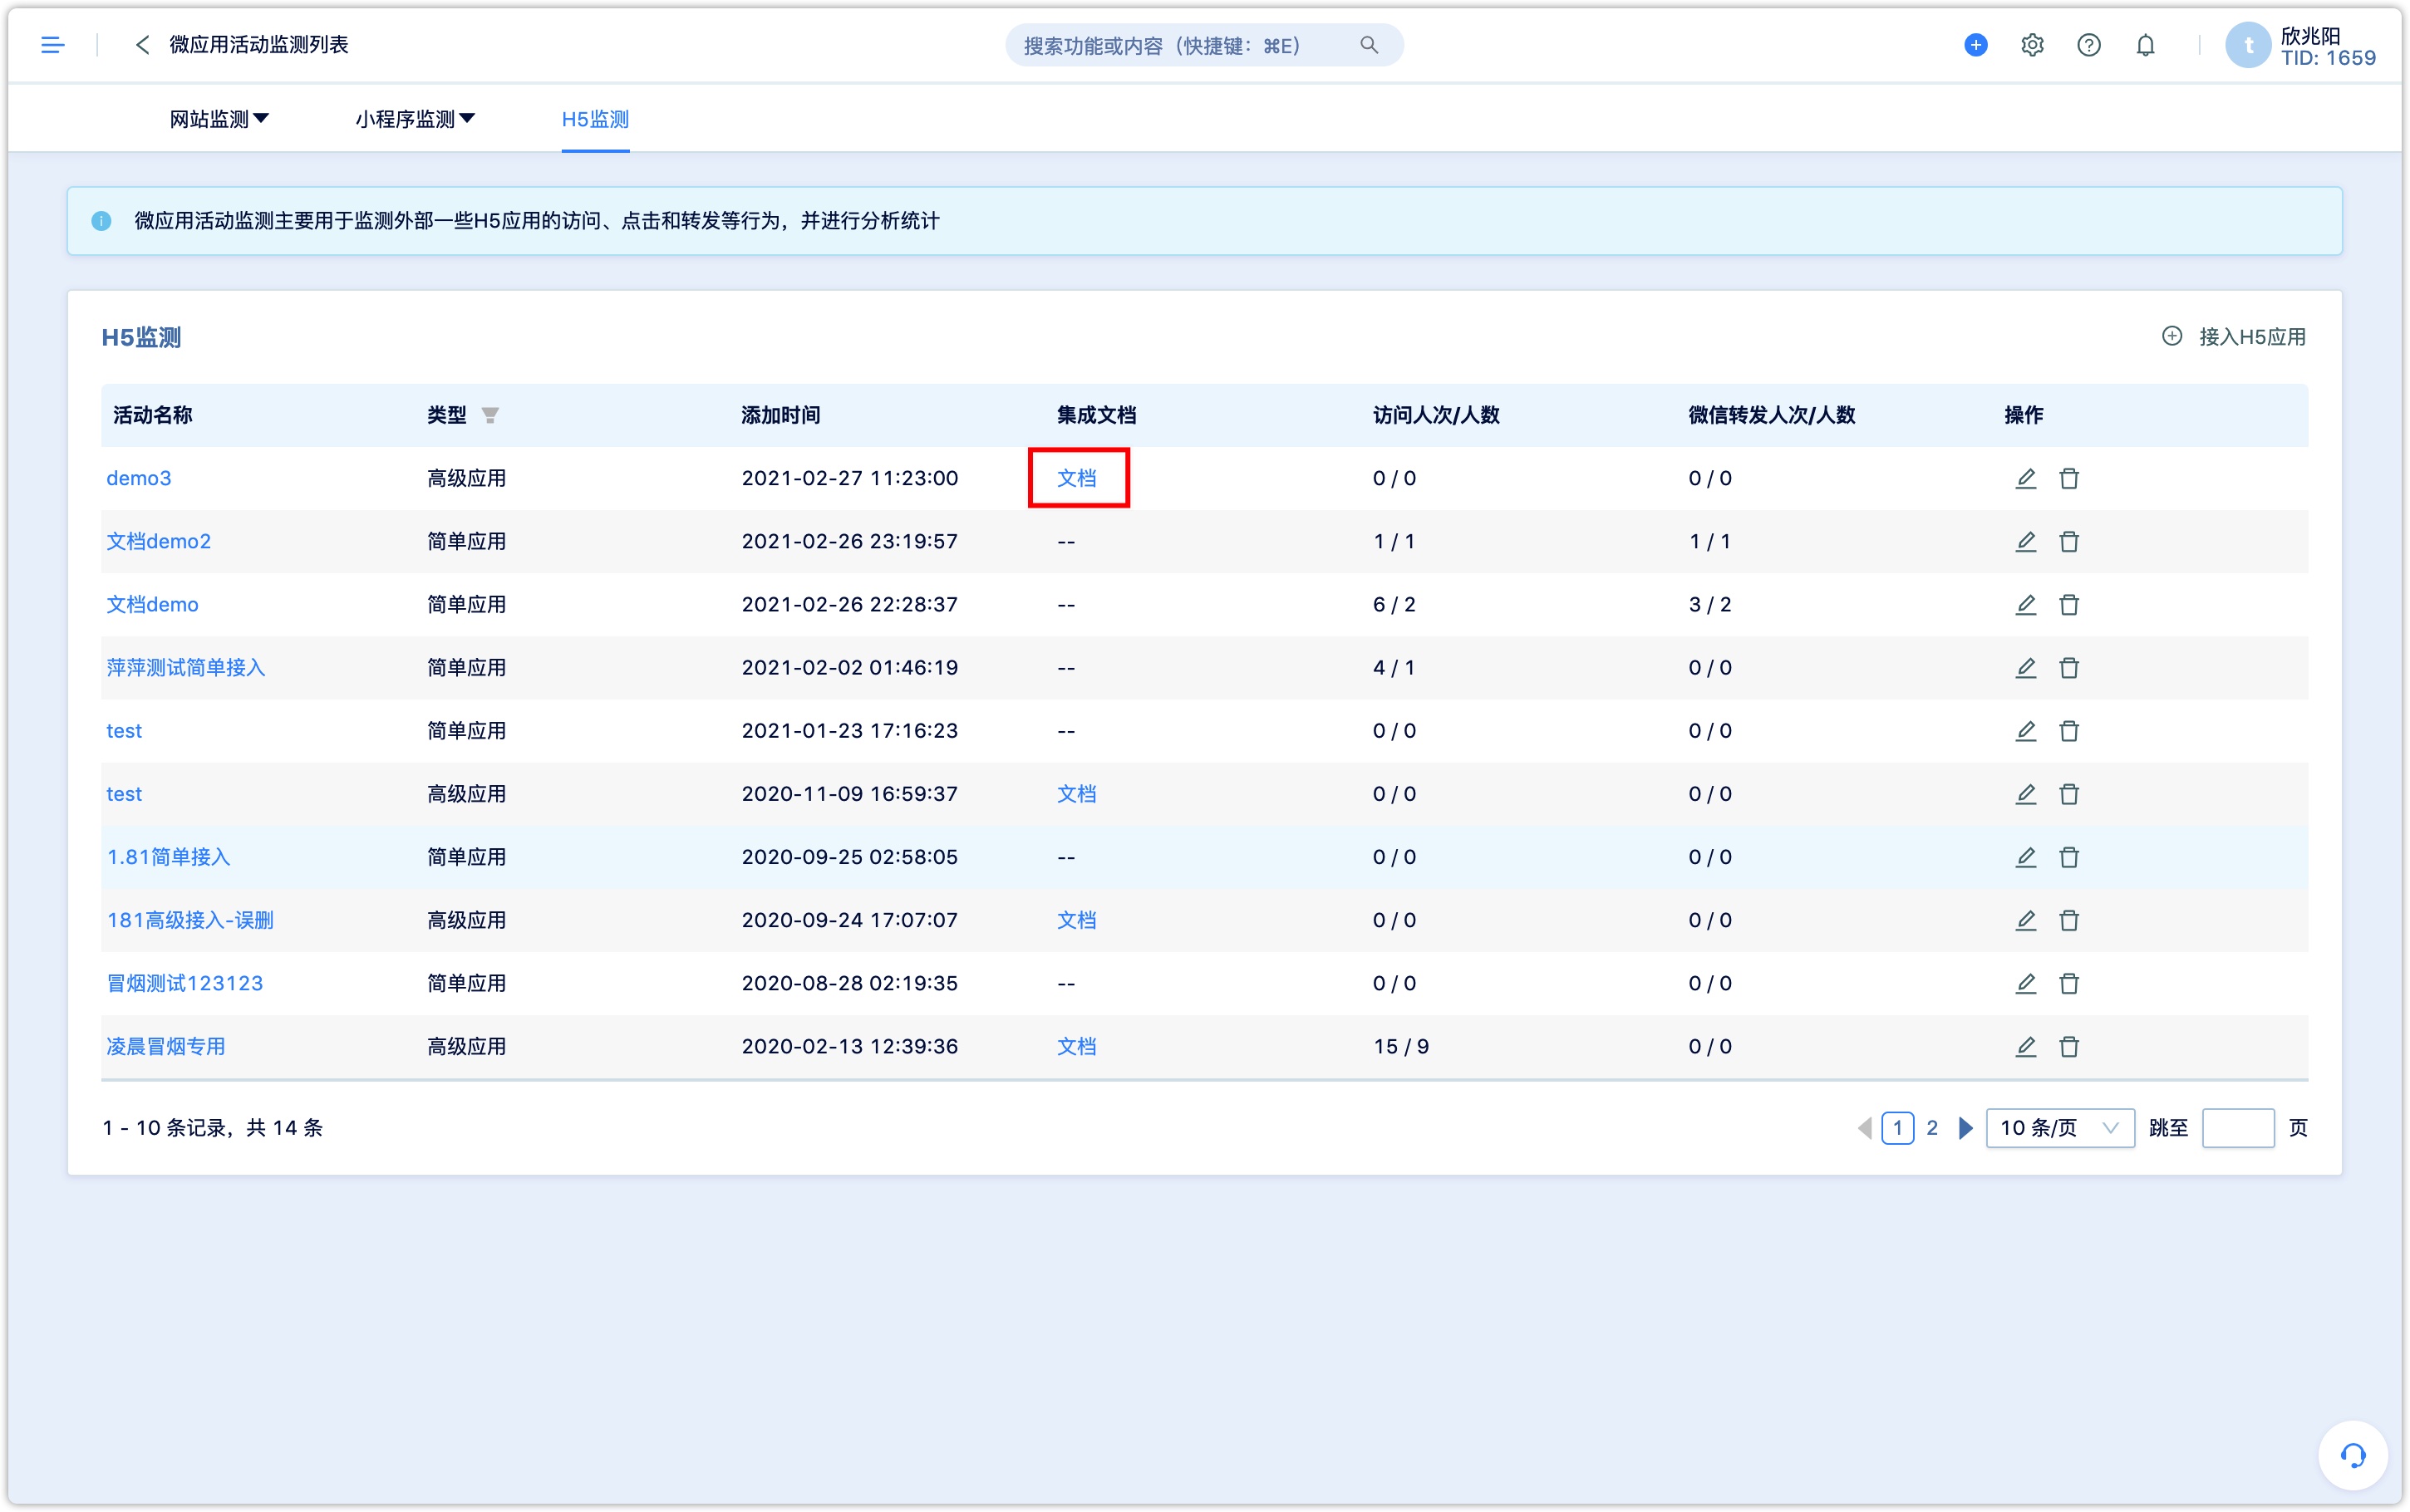The image size is (2410, 1512).
Task: Go to page 2
Action: pyautogui.click(x=1932, y=1128)
